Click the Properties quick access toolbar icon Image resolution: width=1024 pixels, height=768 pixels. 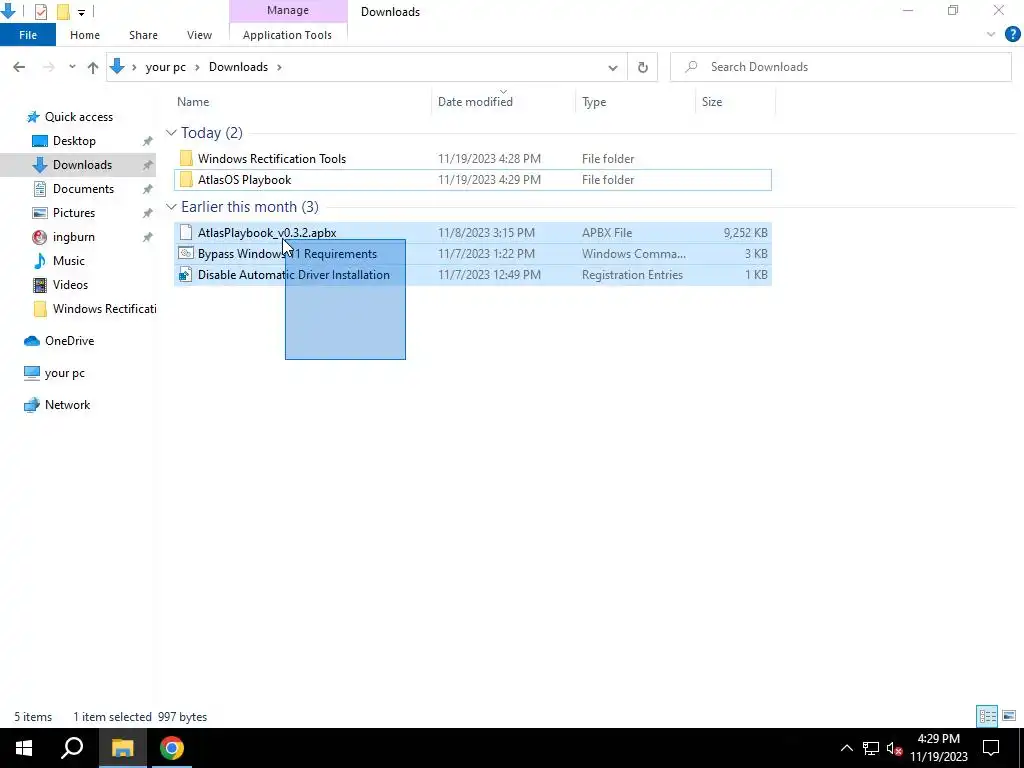click(40, 11)
